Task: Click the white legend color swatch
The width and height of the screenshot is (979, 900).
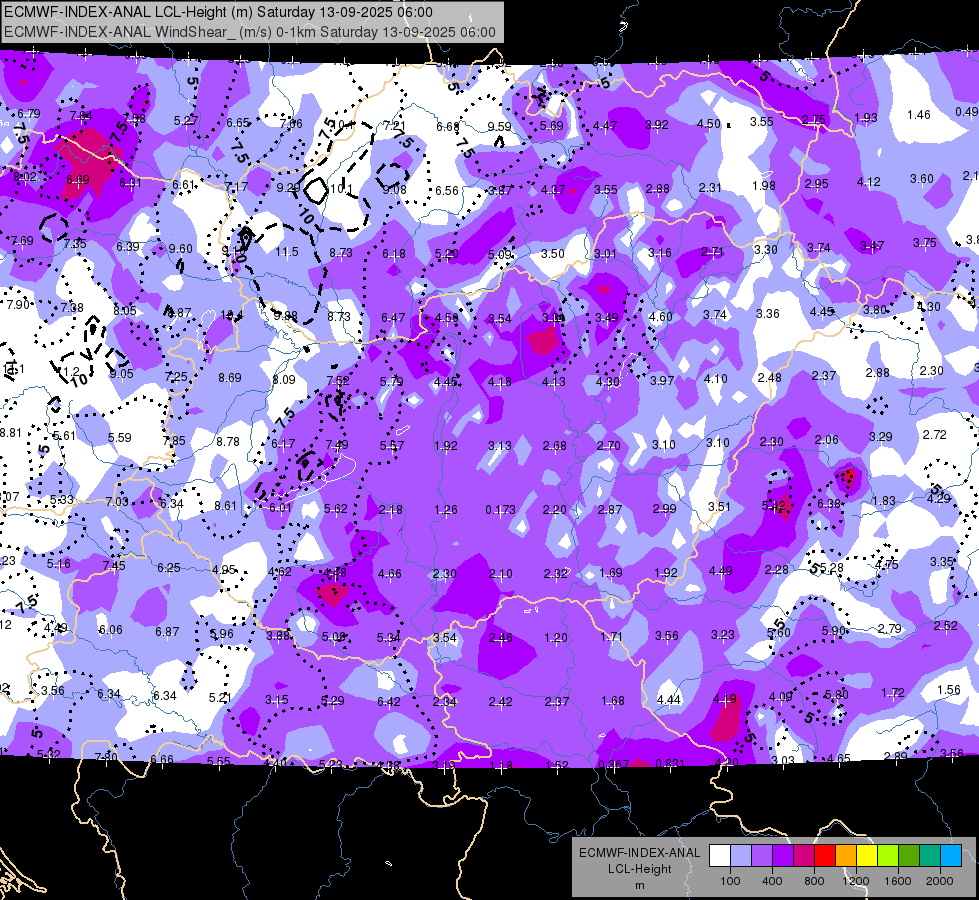Action: pyautogui.click(x=720, y=855)
